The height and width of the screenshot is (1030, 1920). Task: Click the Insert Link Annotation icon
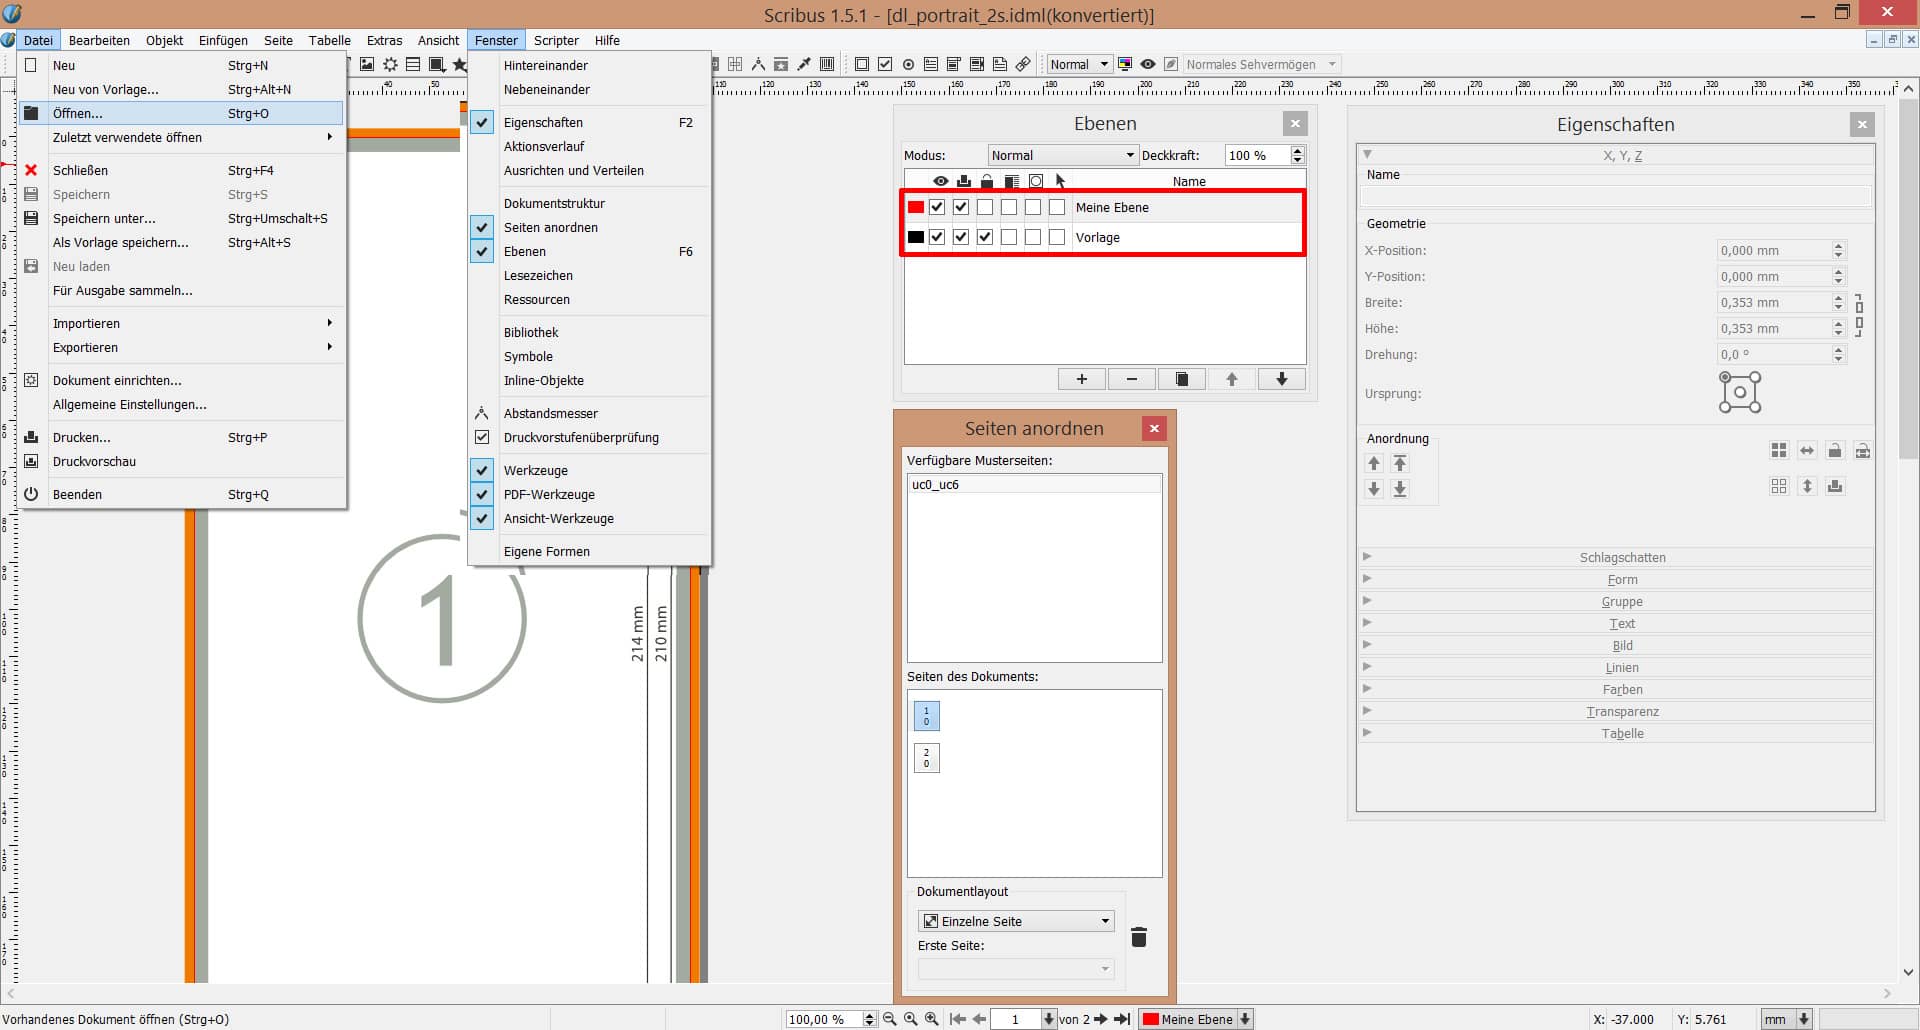[1024, 64]
